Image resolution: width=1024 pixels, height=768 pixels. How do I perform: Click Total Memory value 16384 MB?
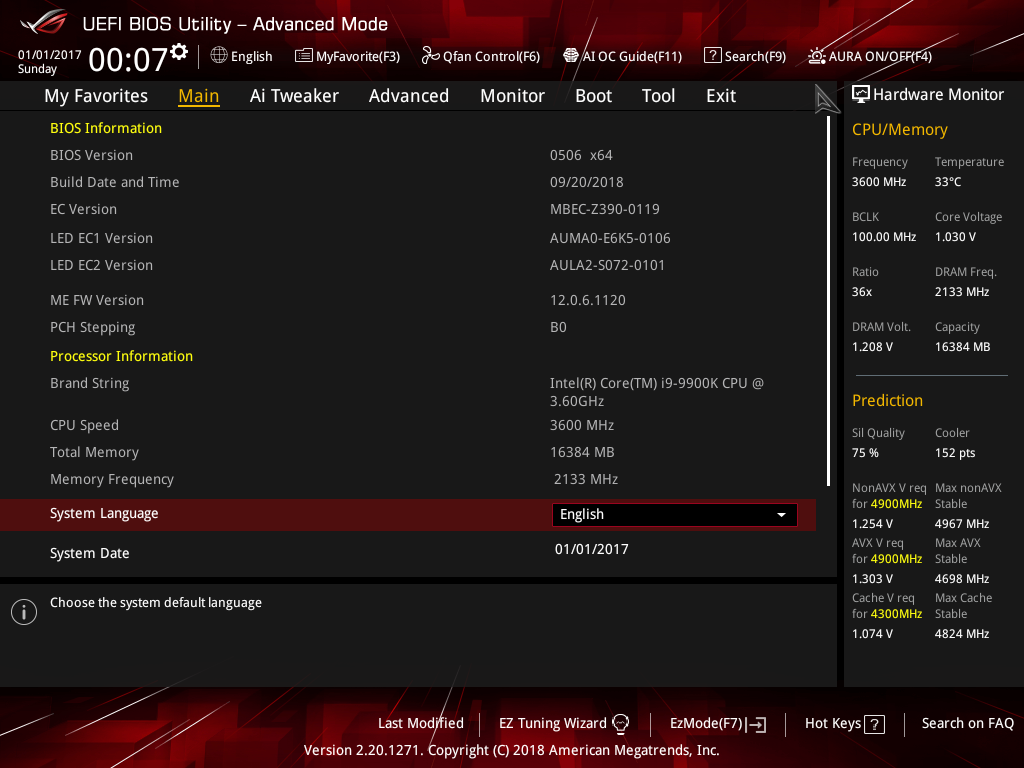[582, 453]
